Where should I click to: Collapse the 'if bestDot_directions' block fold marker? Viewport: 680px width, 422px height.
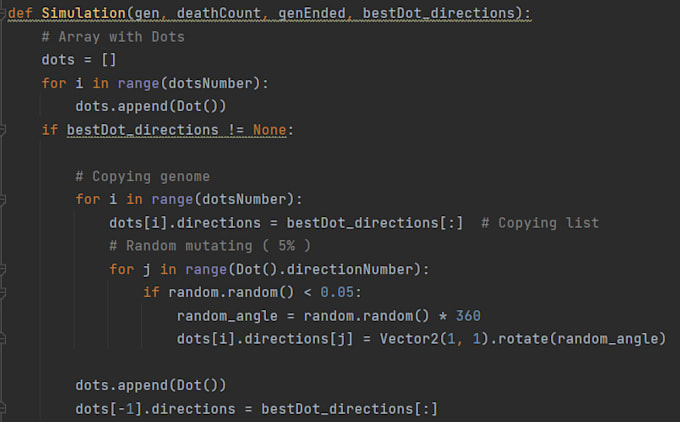tap(3, 130)
